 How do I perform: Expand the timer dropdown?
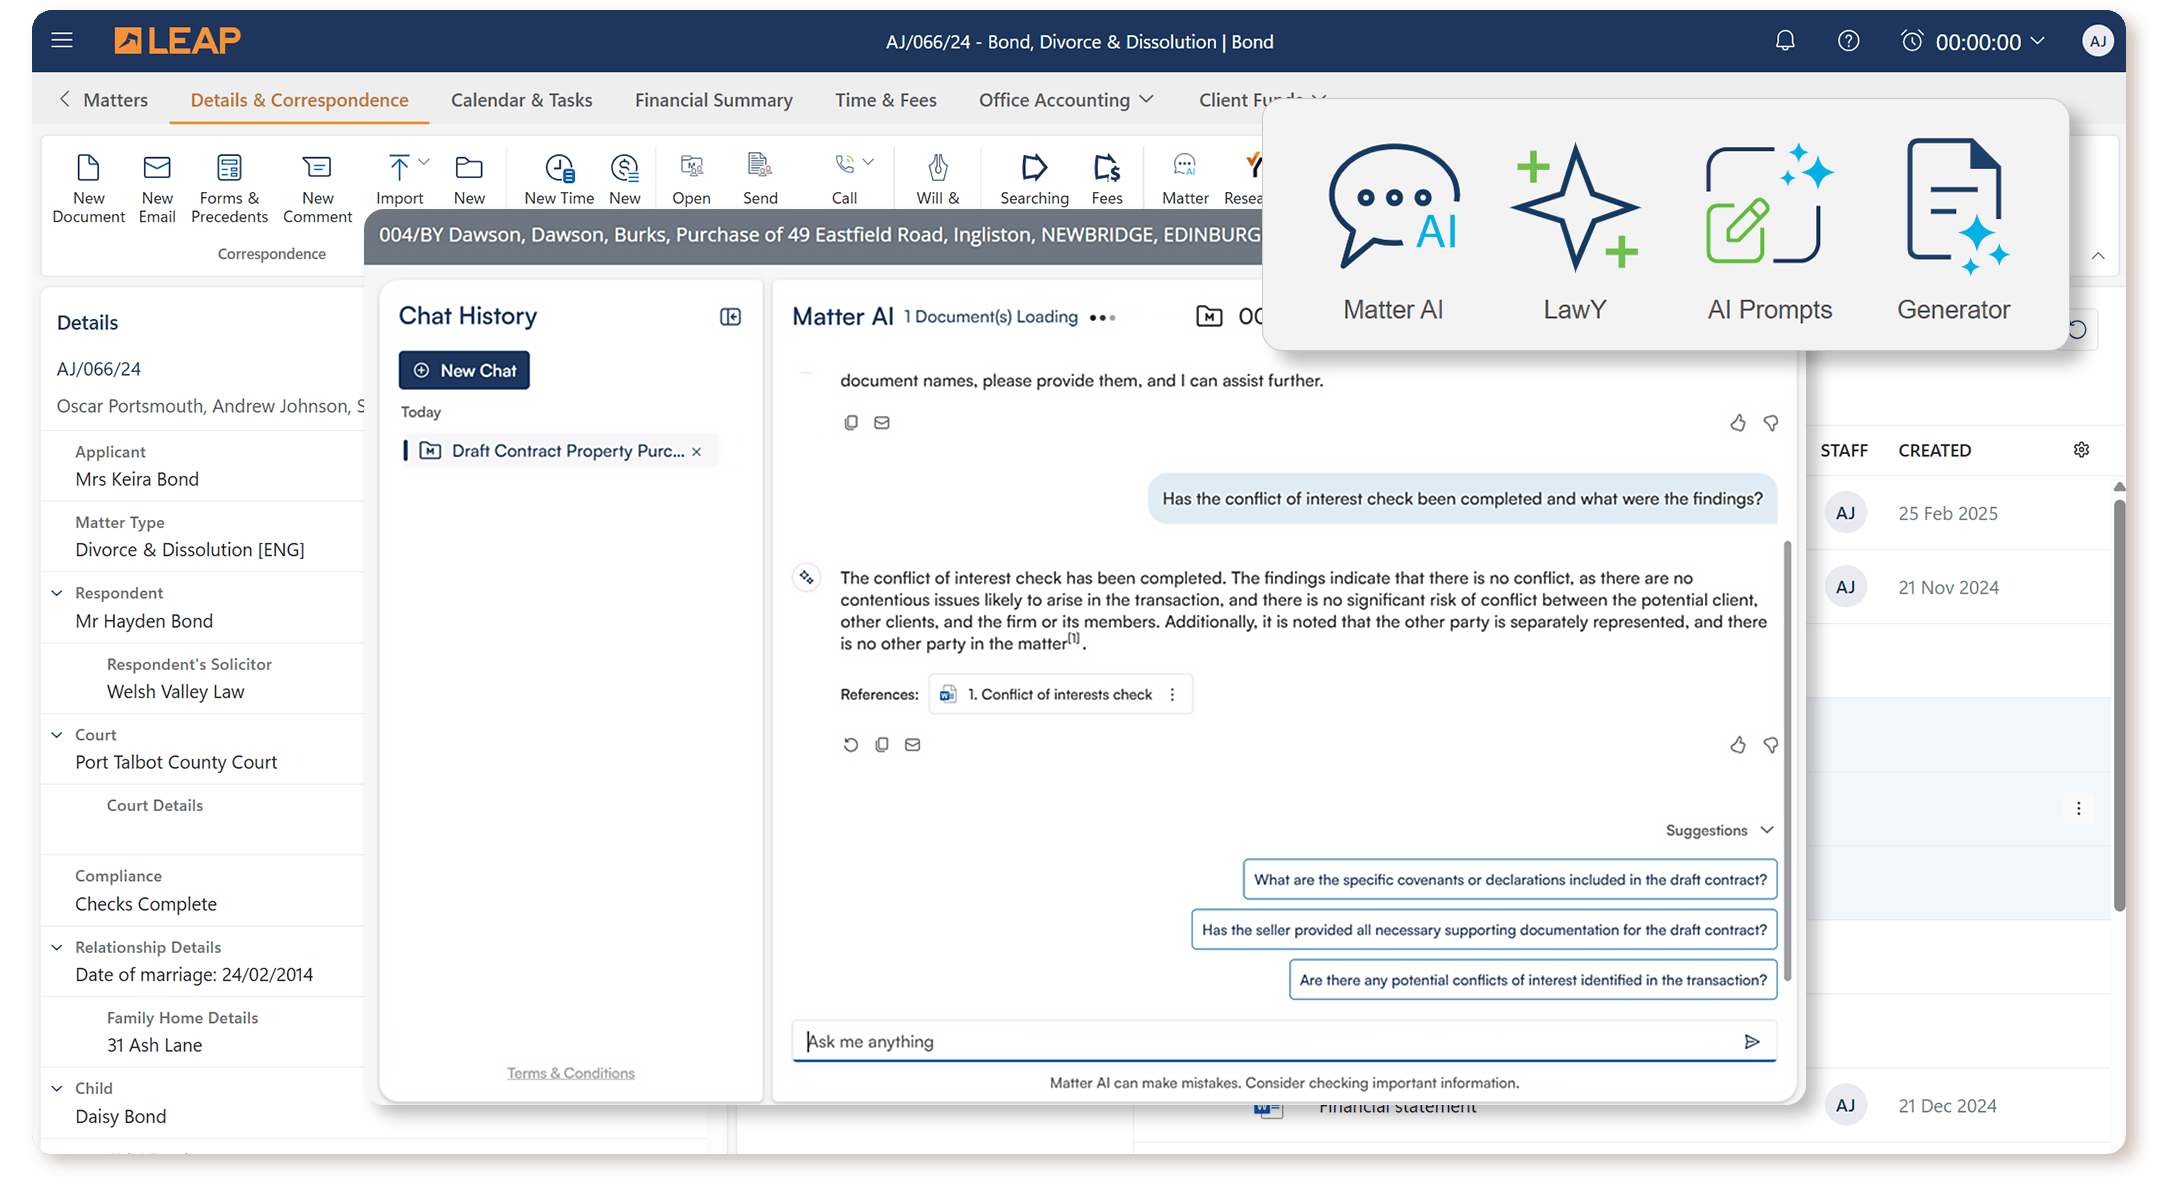(2038, 41)
